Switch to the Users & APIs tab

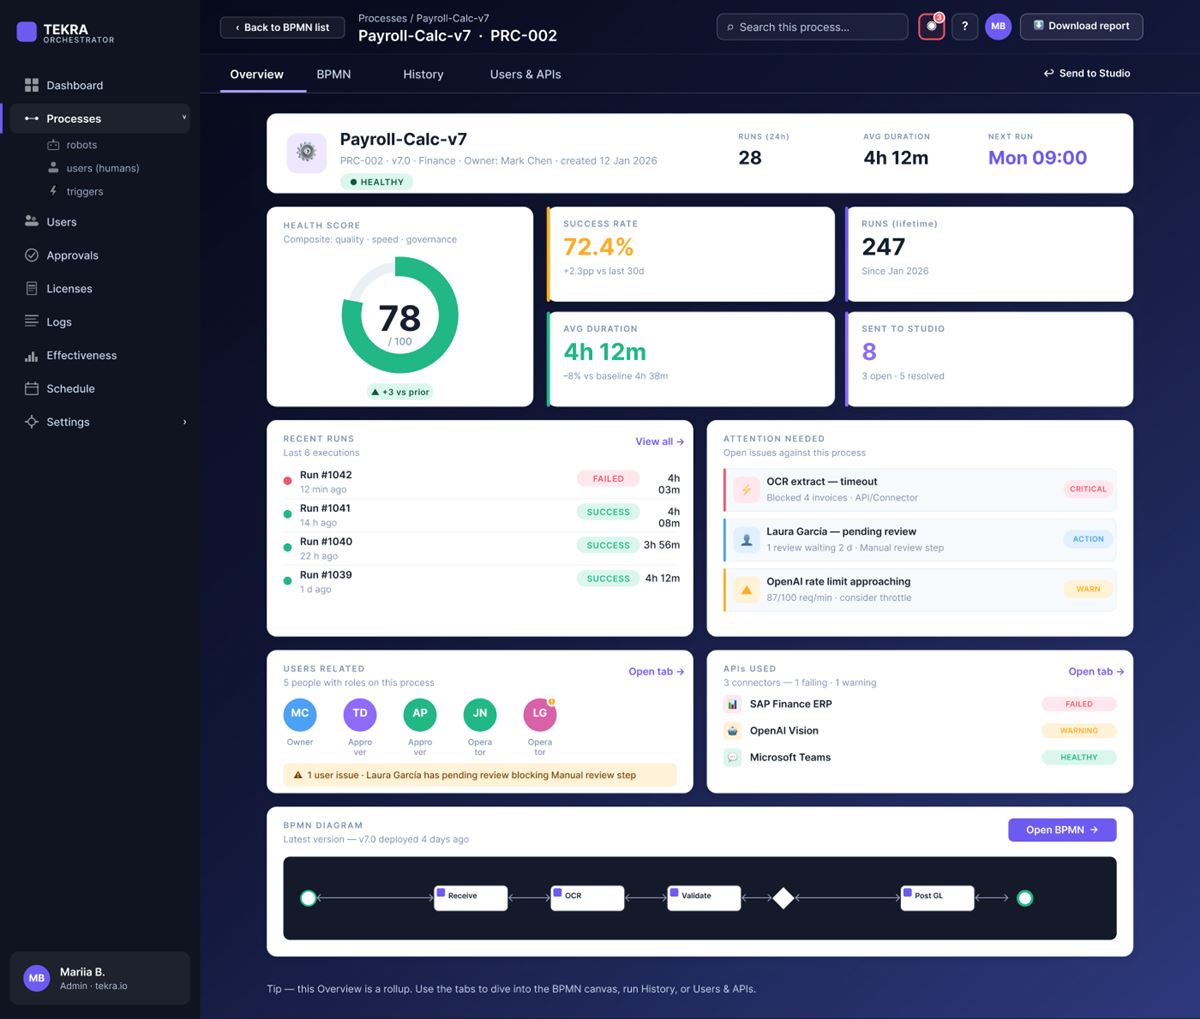[525, 74]
